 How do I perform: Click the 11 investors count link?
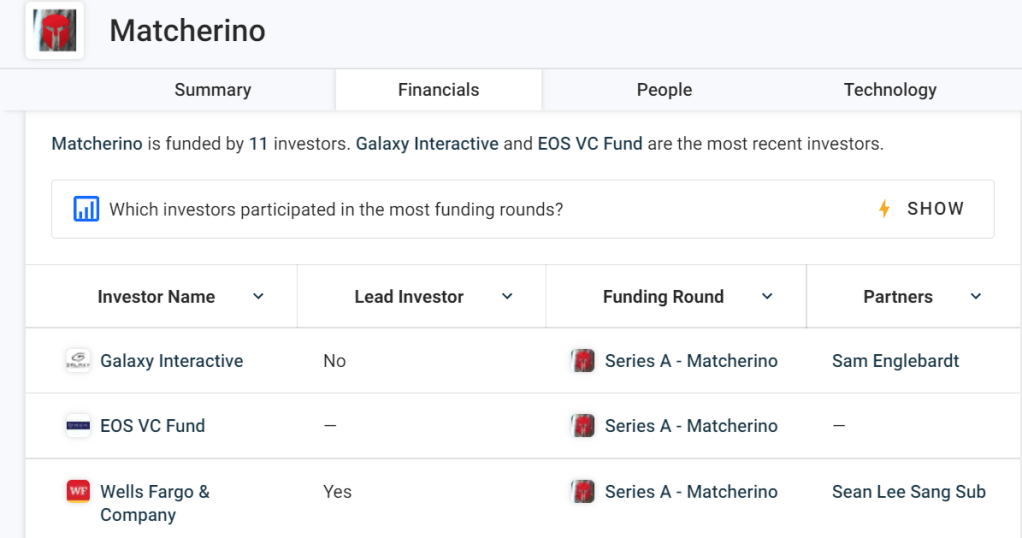[258, 143]
